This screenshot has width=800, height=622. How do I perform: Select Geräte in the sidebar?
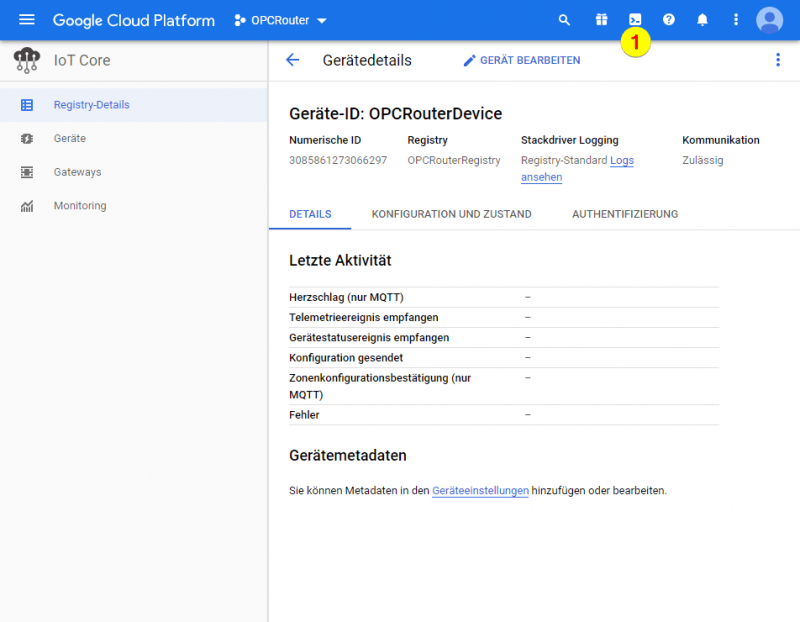click(72, 138)
